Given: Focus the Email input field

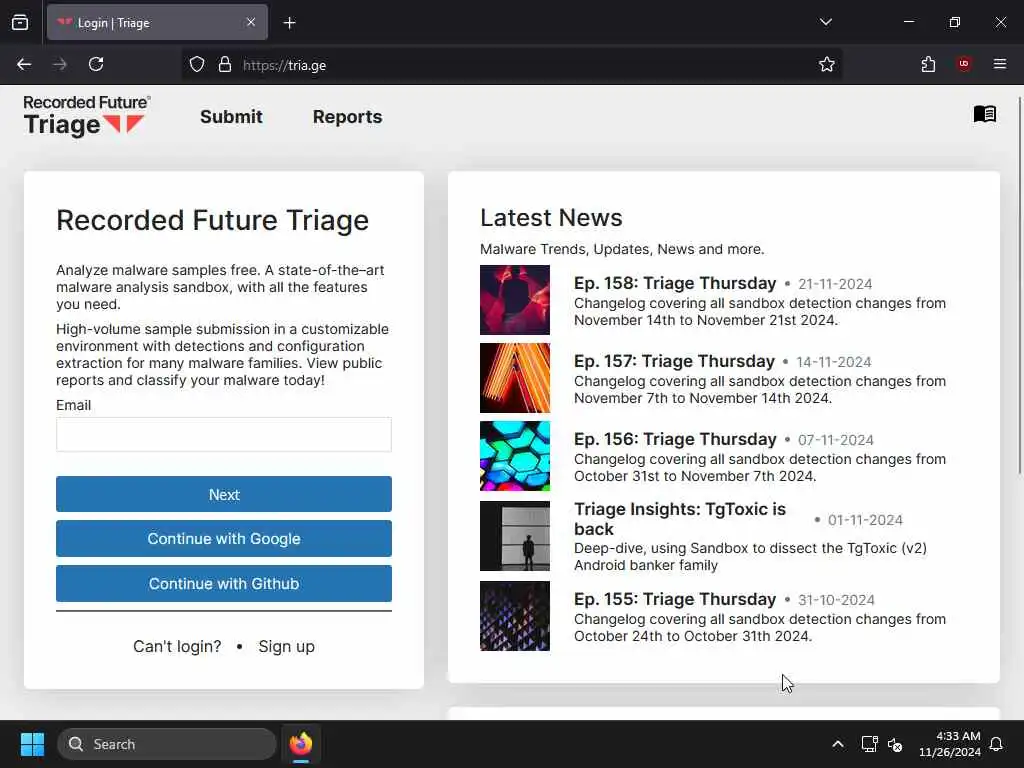Looking at the screenshot, I should click(x=224, y=434).
